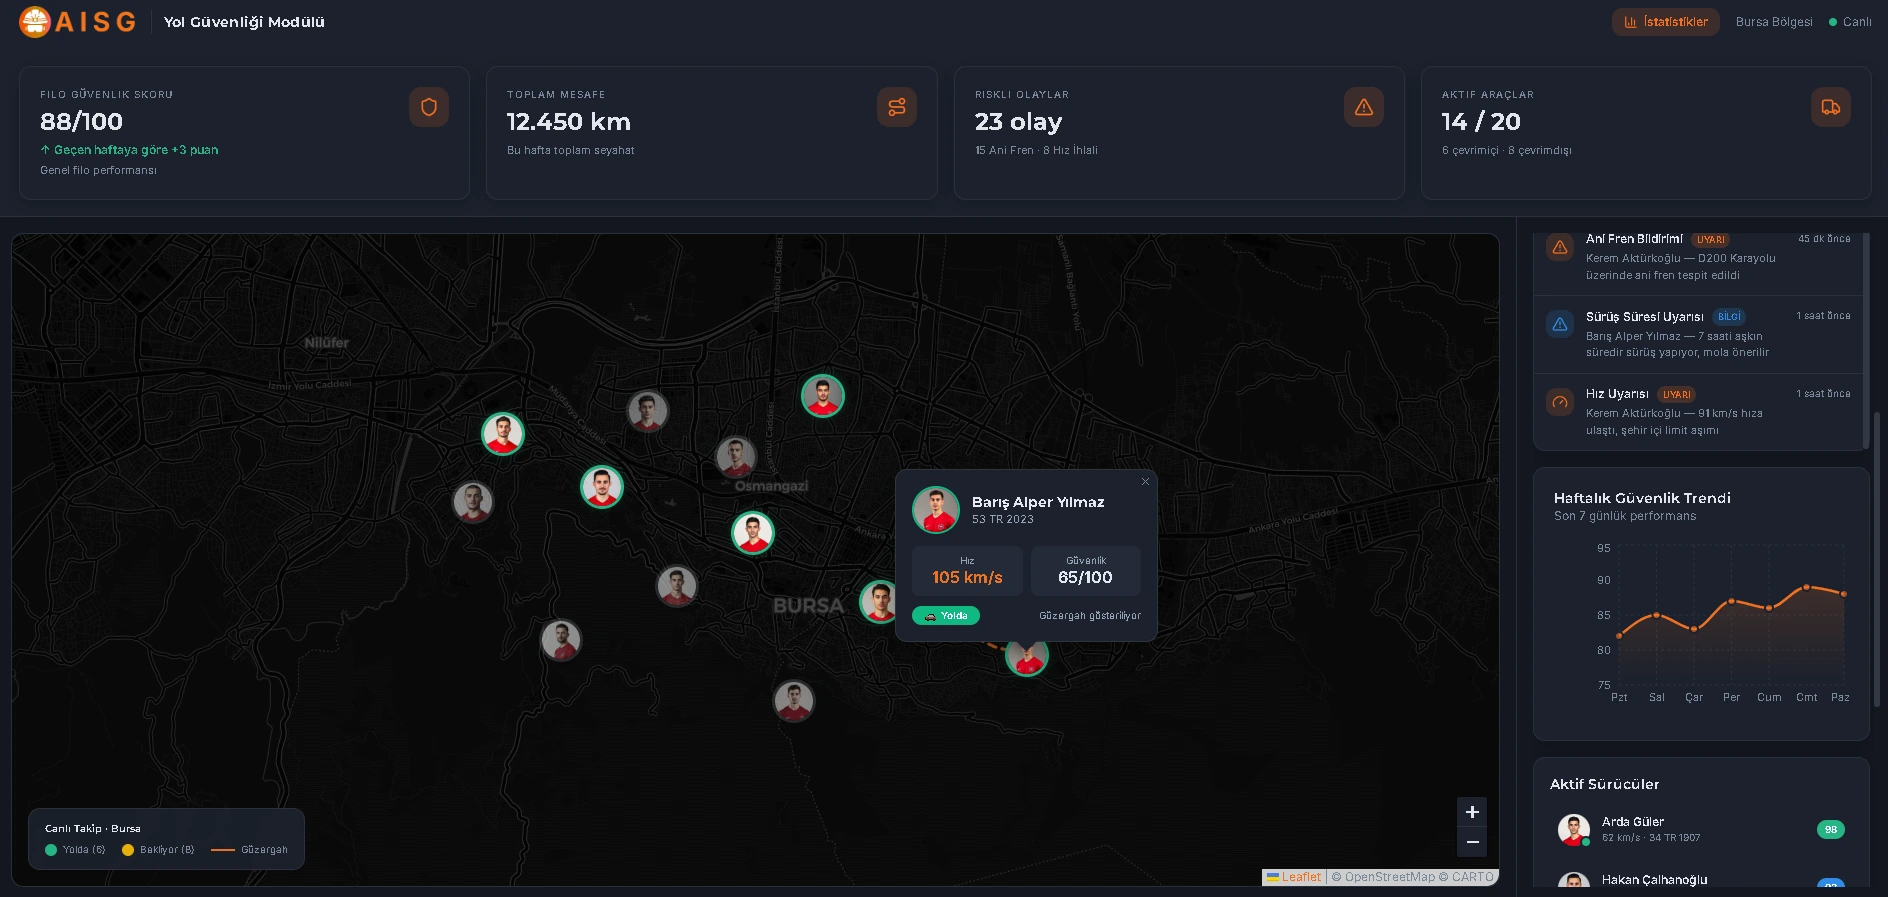This screenshot has height=897, width=1888.
Task: Click the Paz data point on trend chart
Action: tap(1843, 594)
